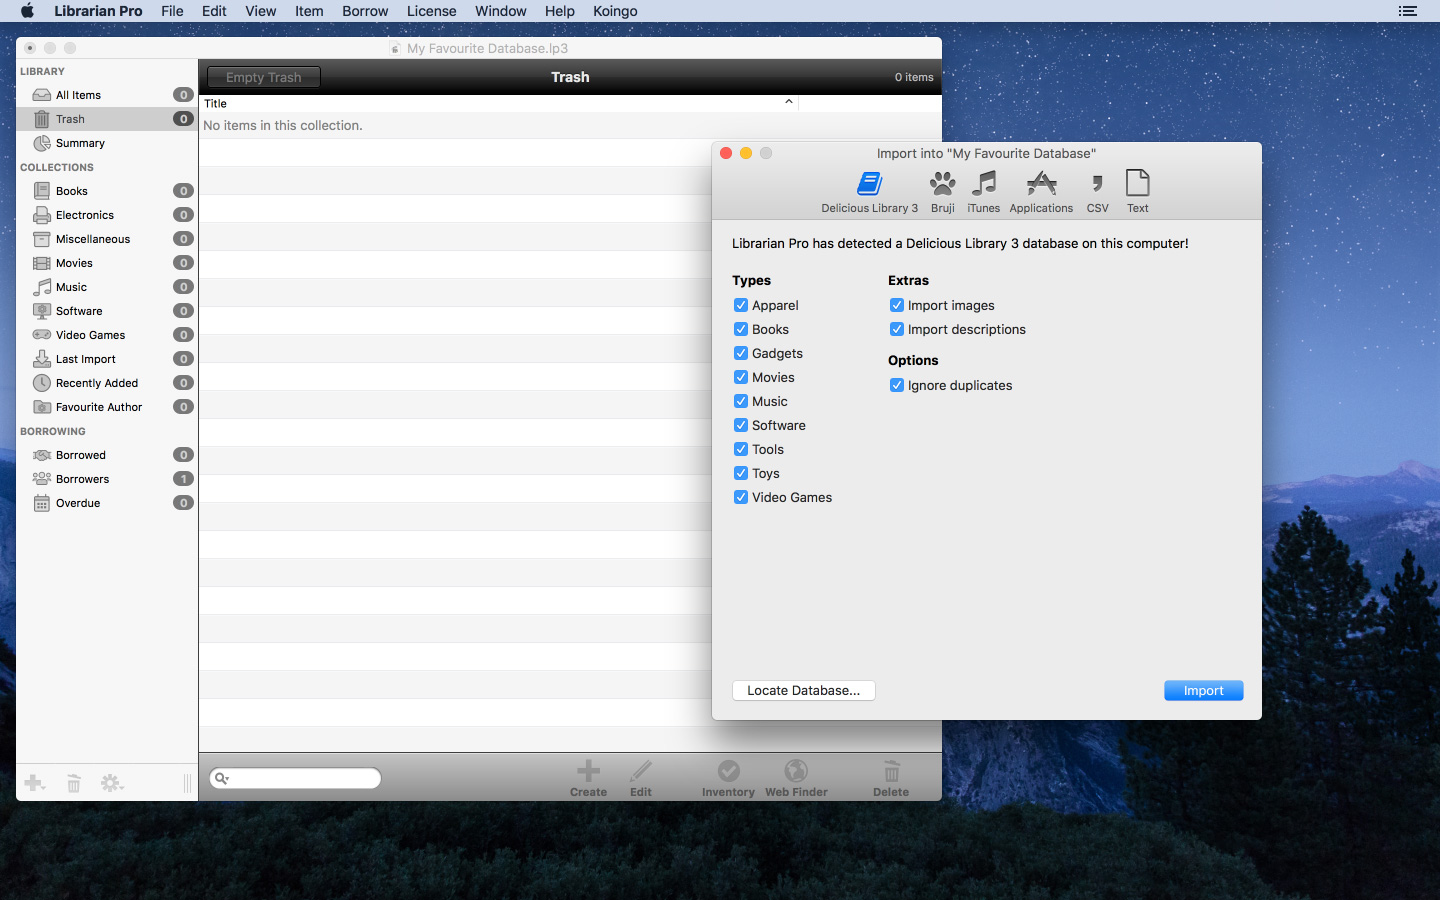Select the Delicious Library 3 import source

[x=869, y=192]
